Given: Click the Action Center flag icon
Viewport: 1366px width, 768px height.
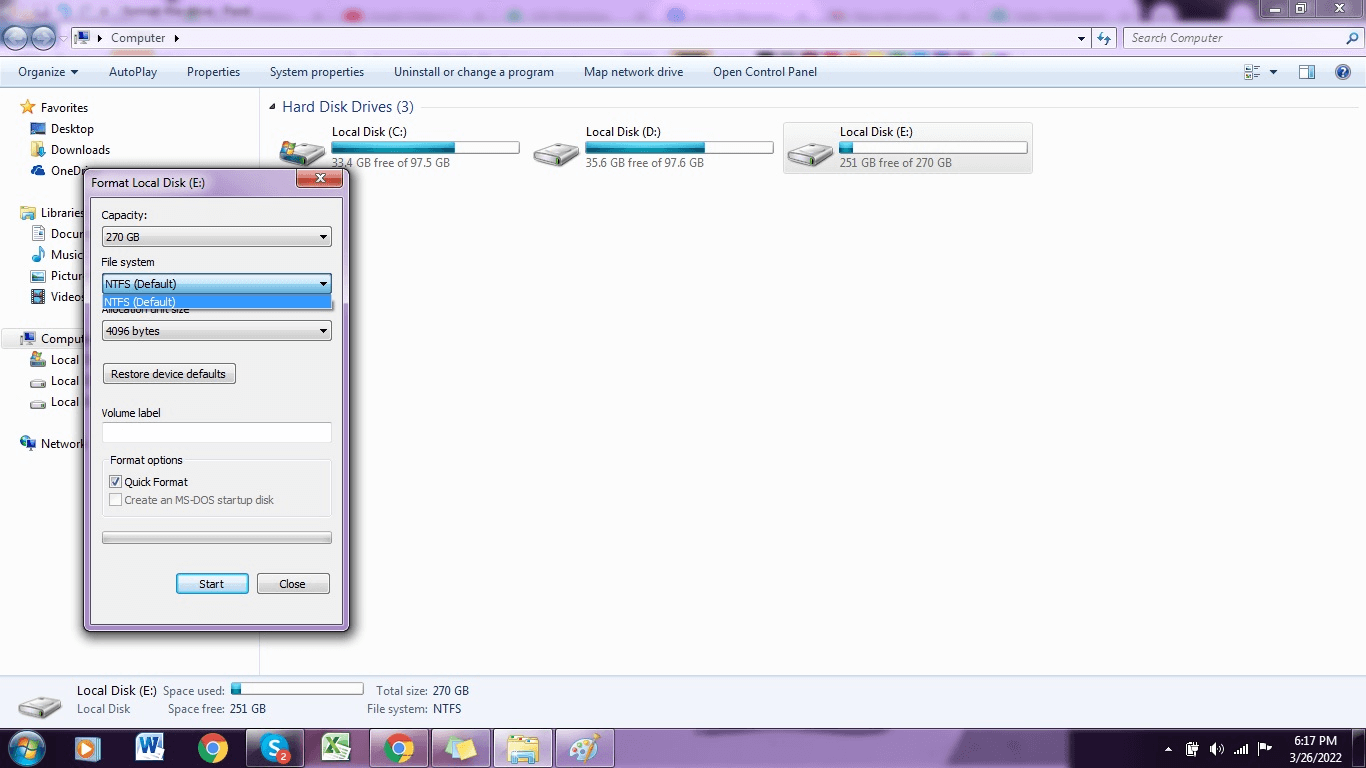Looking at the screenshot, I should [x=1265, y=748].
